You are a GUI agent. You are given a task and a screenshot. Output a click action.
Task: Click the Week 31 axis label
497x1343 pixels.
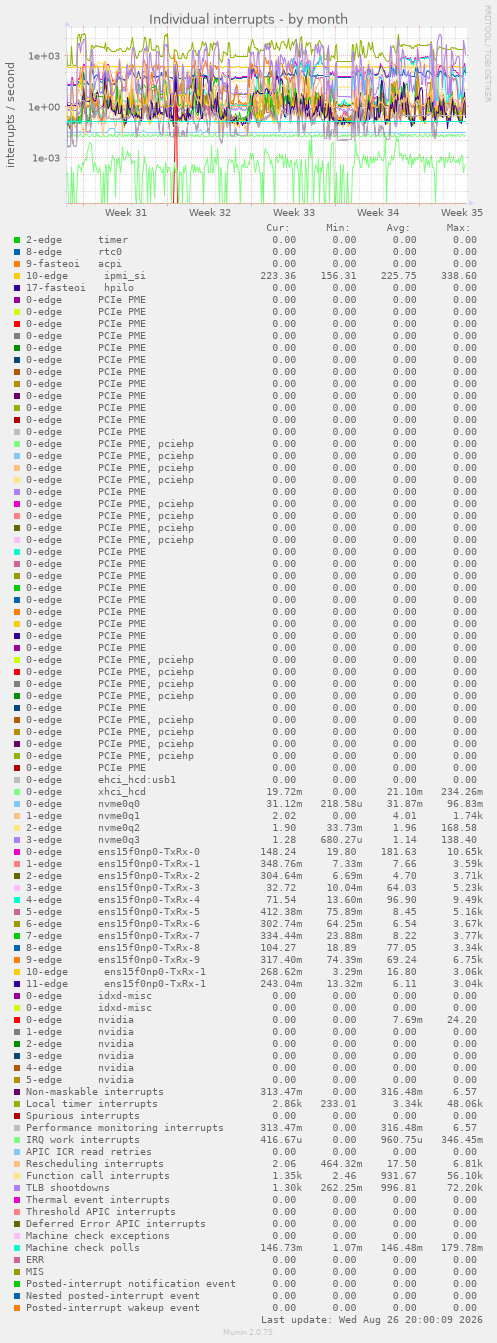click(126, 213)
